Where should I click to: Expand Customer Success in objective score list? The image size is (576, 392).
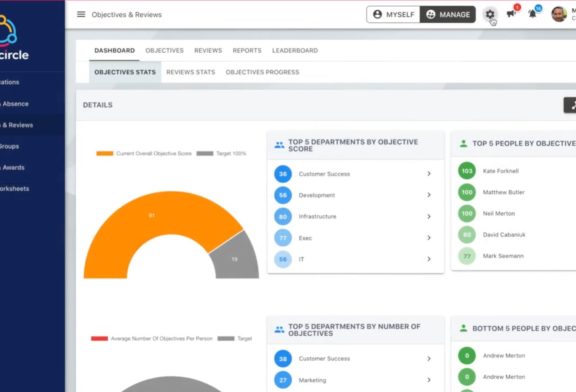coord(355,173)
